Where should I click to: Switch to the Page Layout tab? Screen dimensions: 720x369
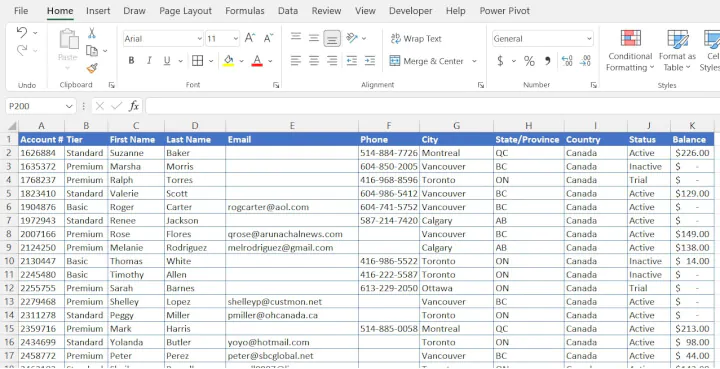coord(186,11)
